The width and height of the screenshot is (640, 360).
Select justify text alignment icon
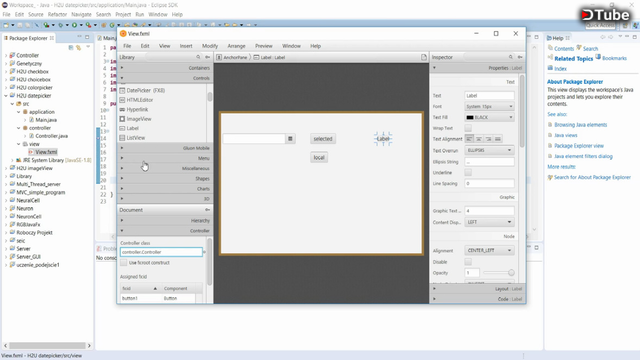pyautogui.click(x=498, y=139)
